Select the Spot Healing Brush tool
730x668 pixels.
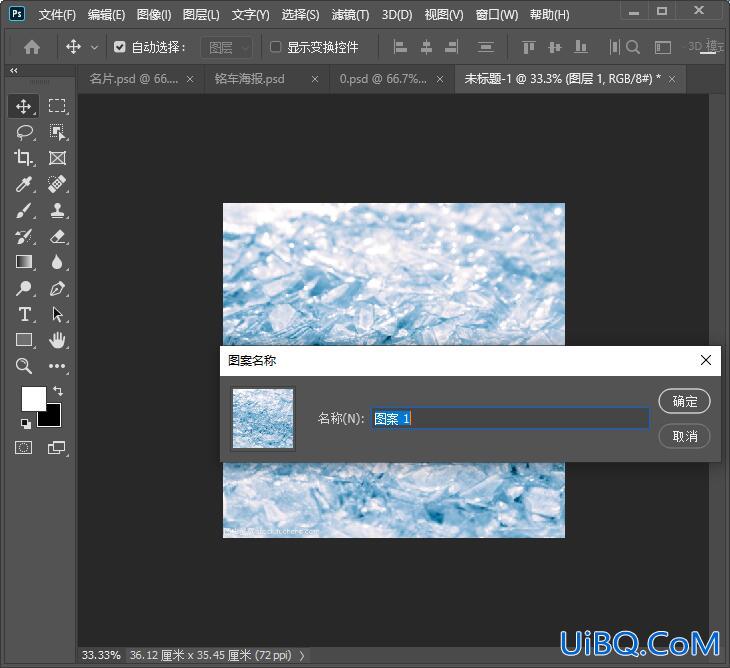57,184
